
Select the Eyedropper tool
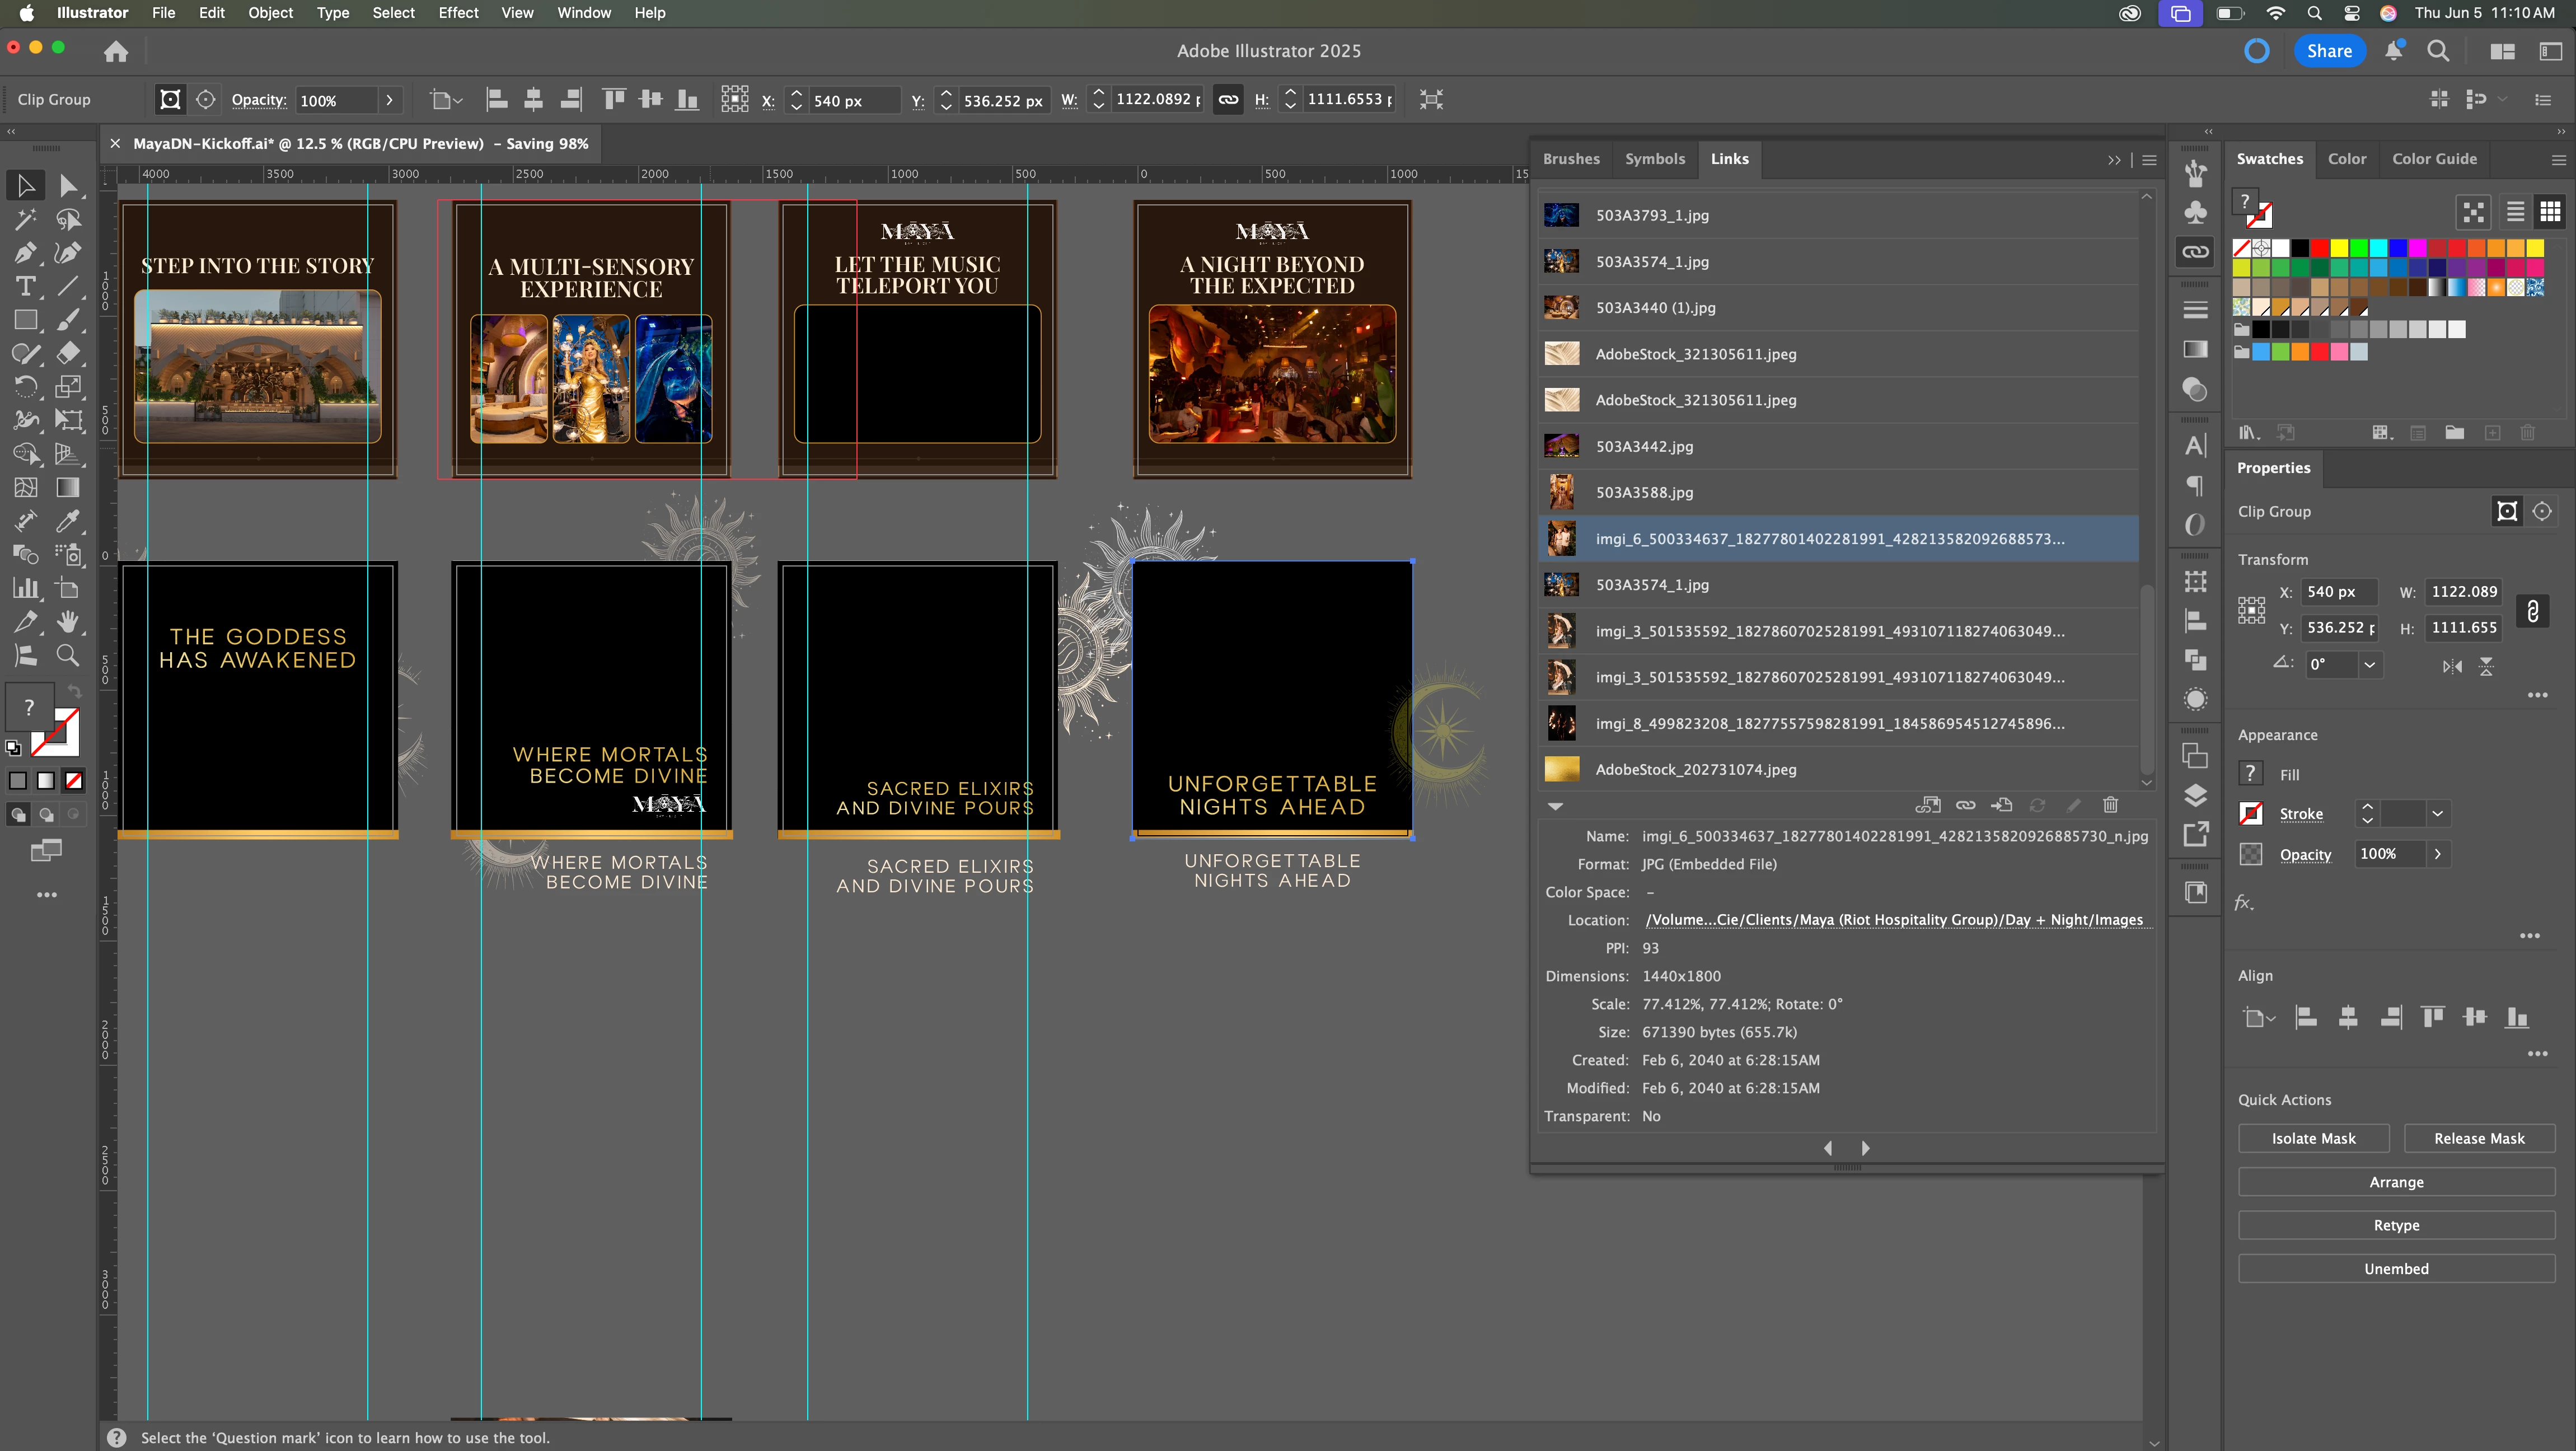pos(68,521)
